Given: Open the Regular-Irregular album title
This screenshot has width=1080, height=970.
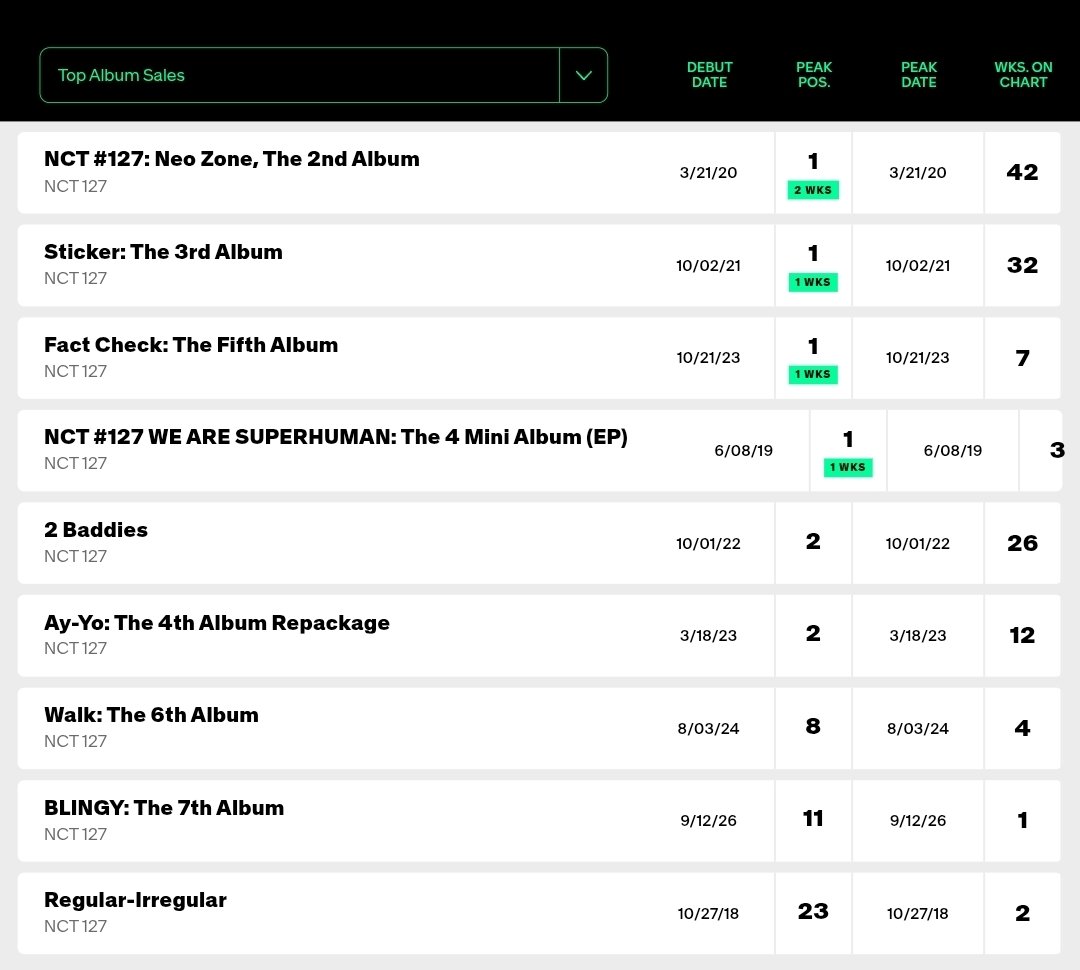Looking at the screenshot, I should pyautogui.click(x=135, y=900).
